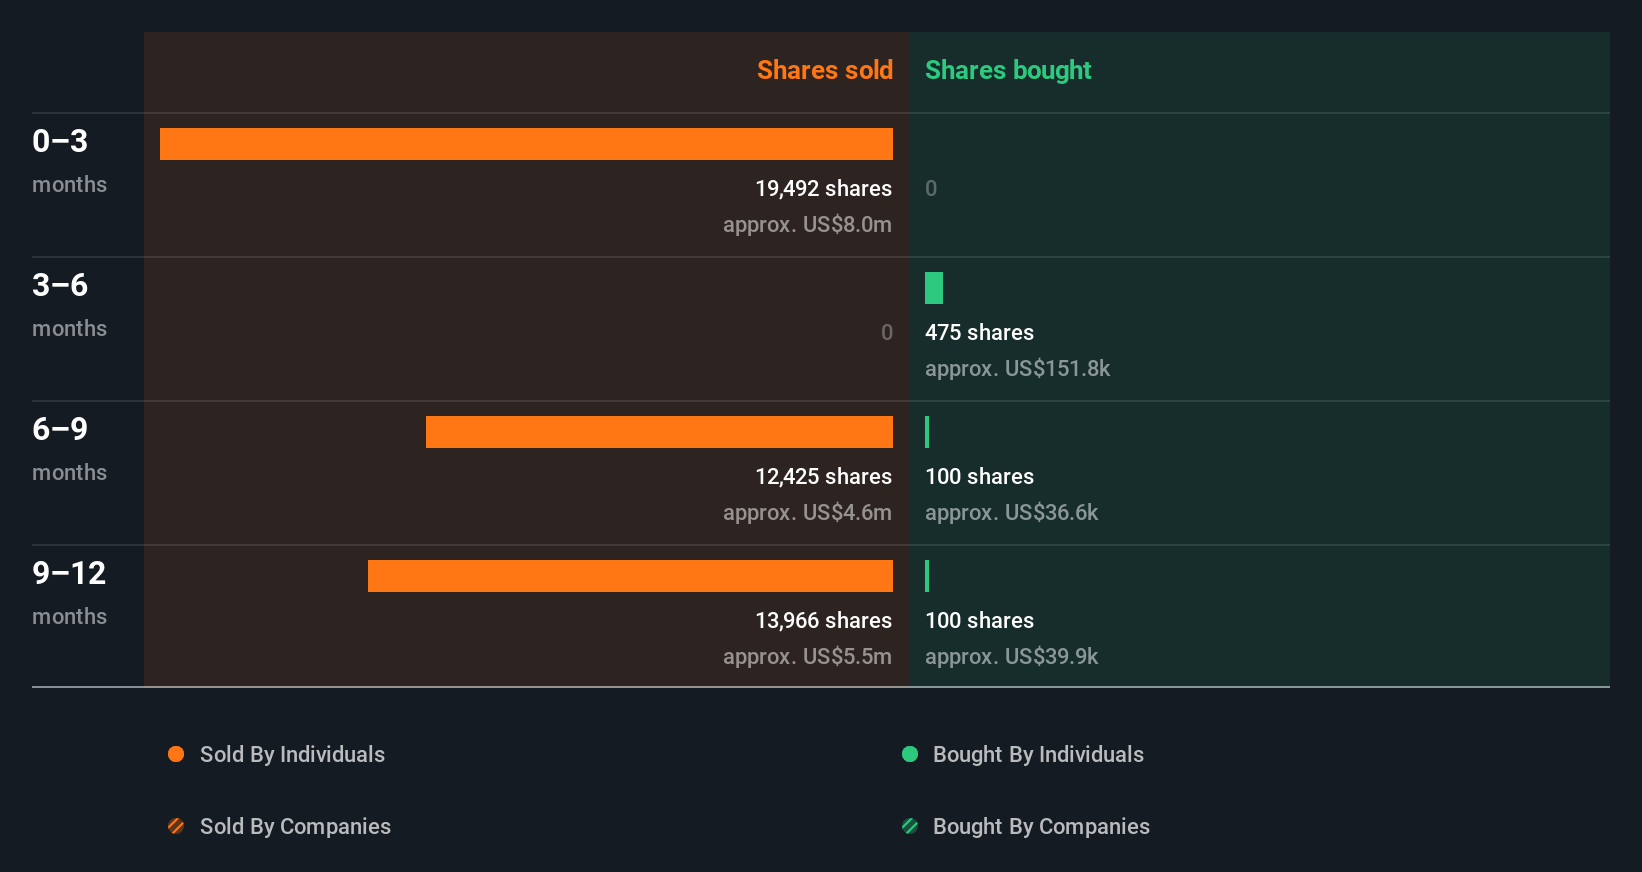
Task: Toggle the Bought By Individuals legend label
Action: pyautogui.click(x=1038, y=754)
